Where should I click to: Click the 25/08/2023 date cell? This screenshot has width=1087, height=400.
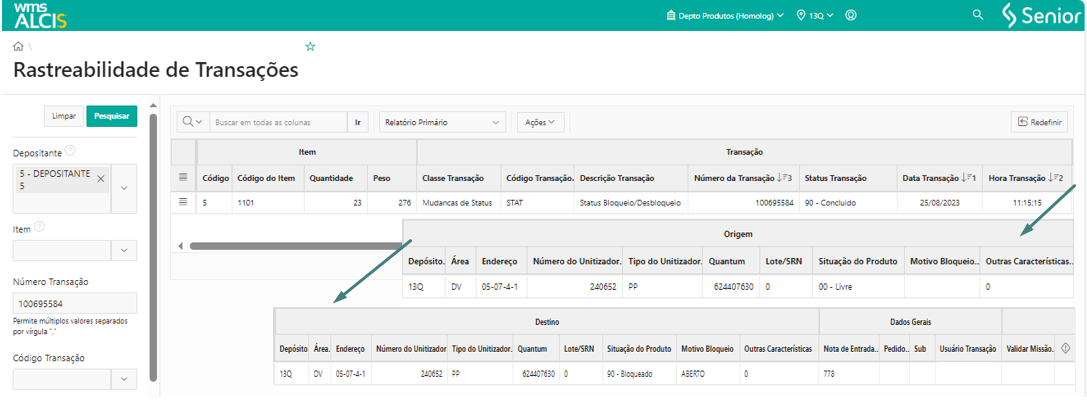(937, 202)
